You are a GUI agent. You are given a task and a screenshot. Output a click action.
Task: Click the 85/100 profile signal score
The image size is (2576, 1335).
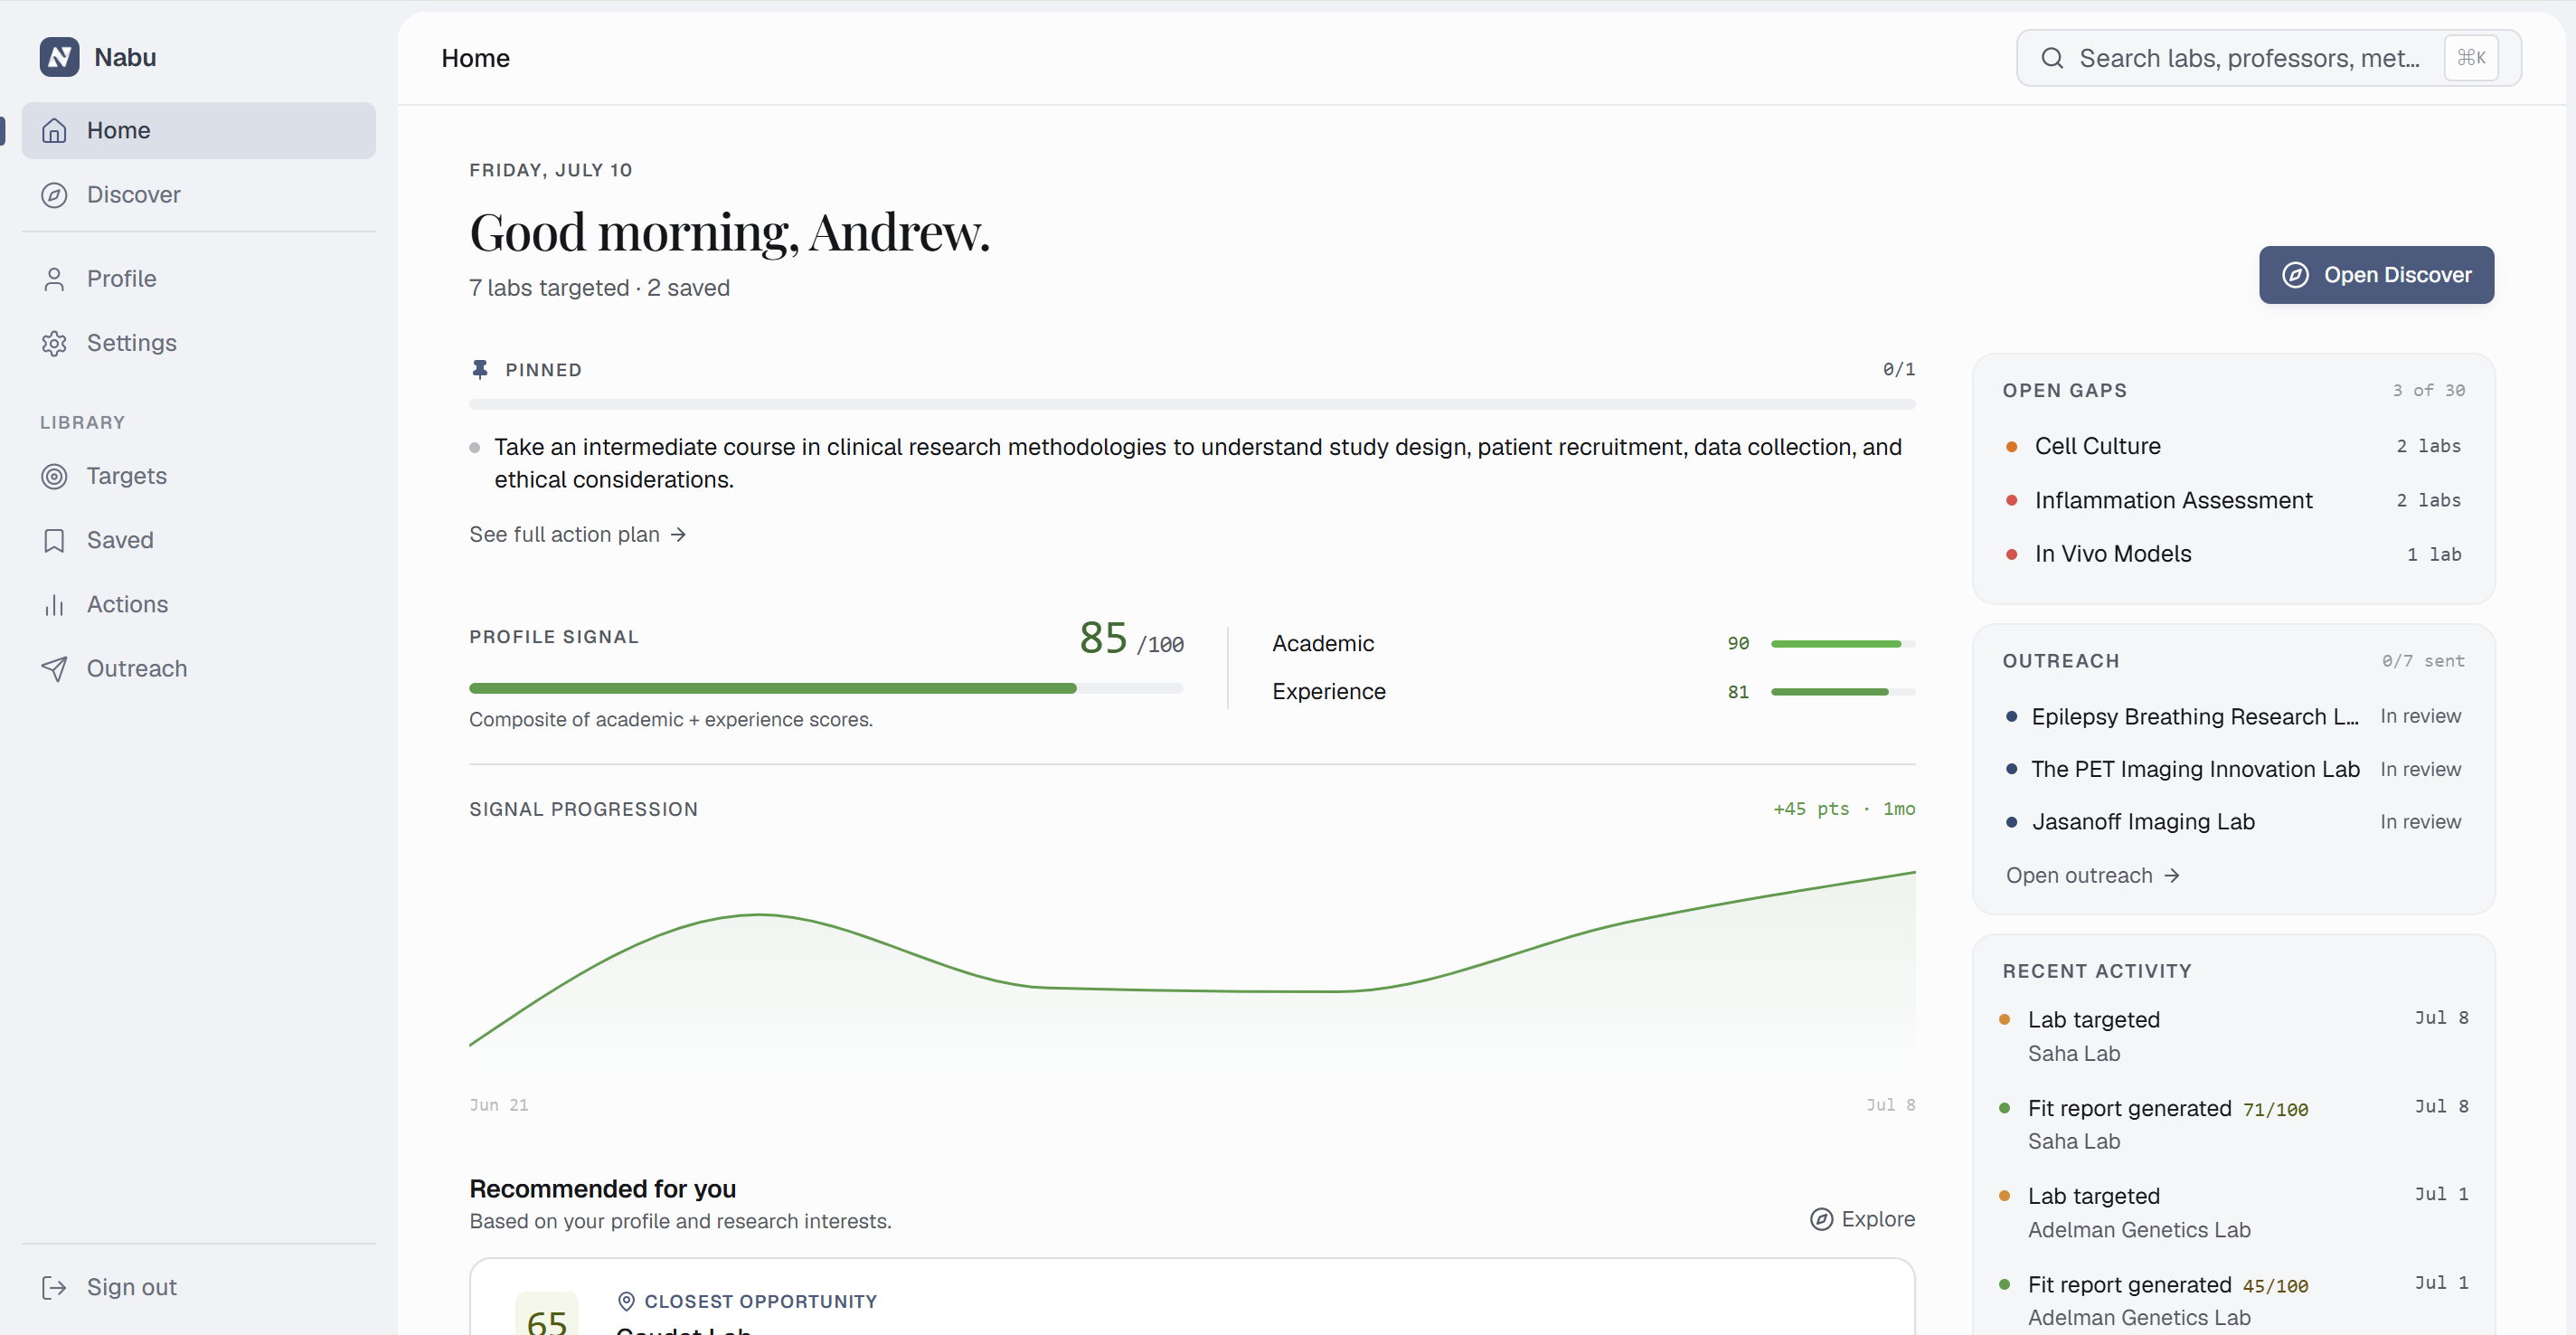1131,638
